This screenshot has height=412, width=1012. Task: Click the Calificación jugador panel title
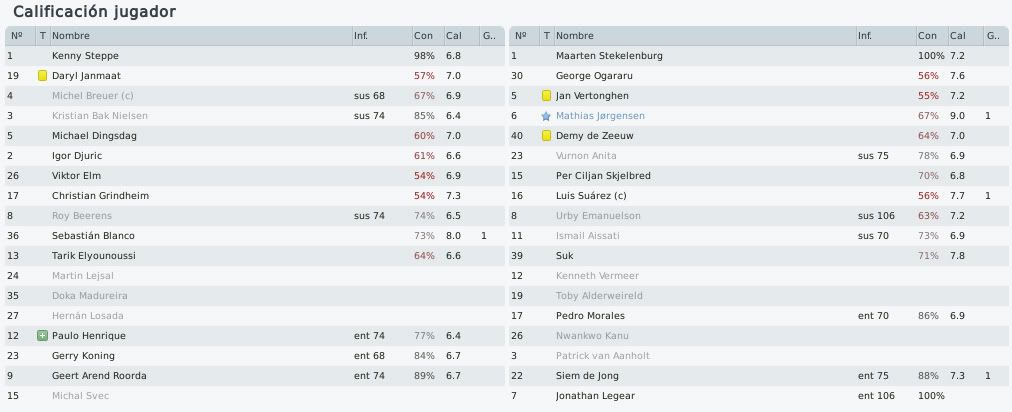pyautogui.click(x=94, y=12)
